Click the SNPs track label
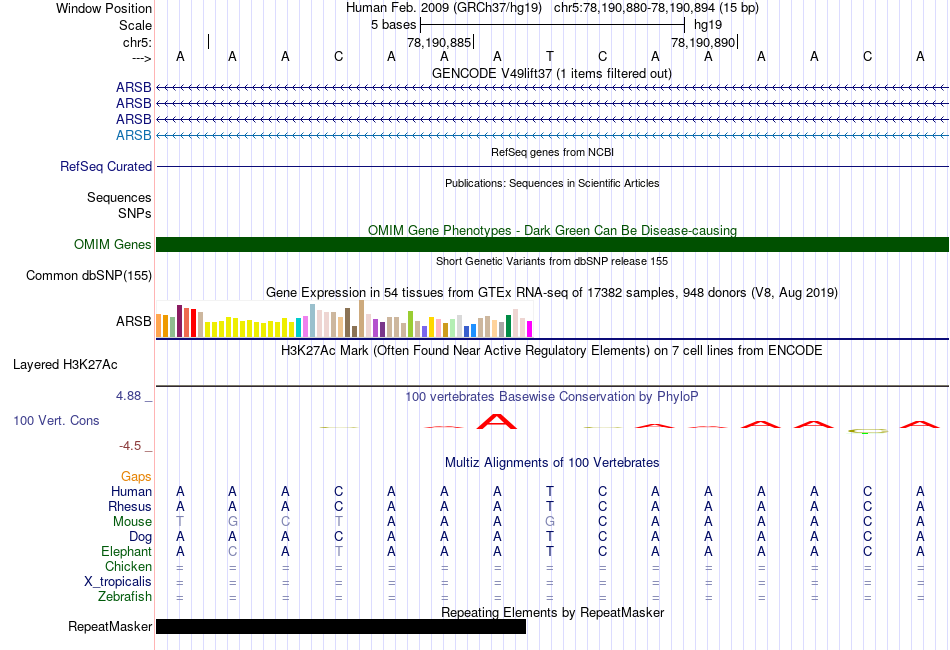950x650 pixels. pyautogui.click(x=135, y=213)
